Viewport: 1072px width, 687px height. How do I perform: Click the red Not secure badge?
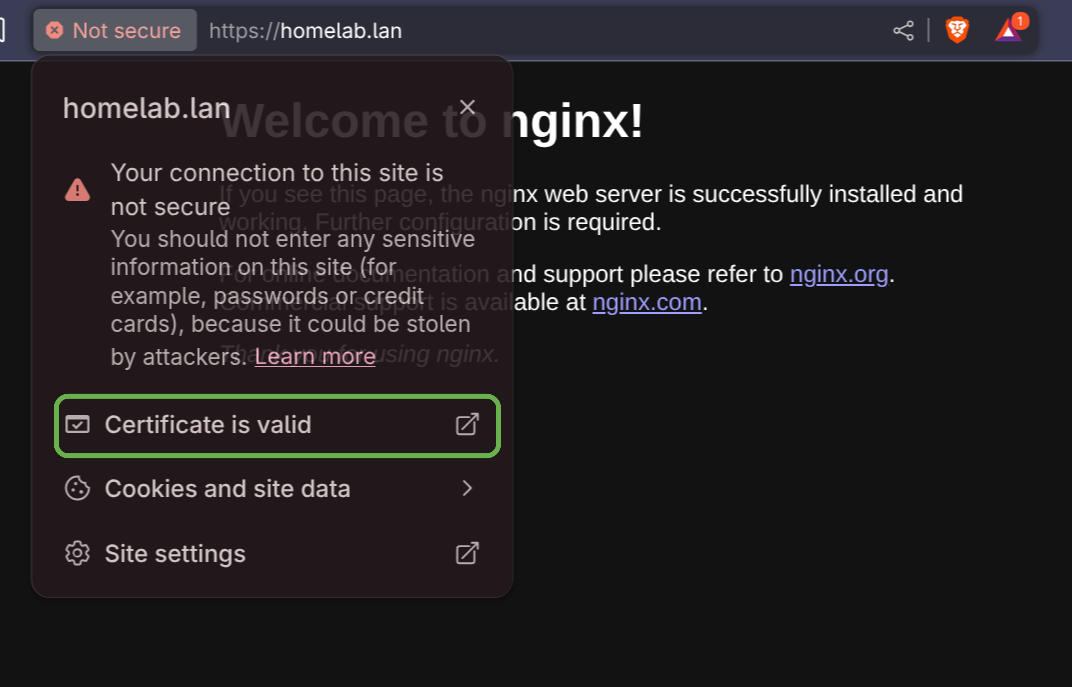click(115, 31)
